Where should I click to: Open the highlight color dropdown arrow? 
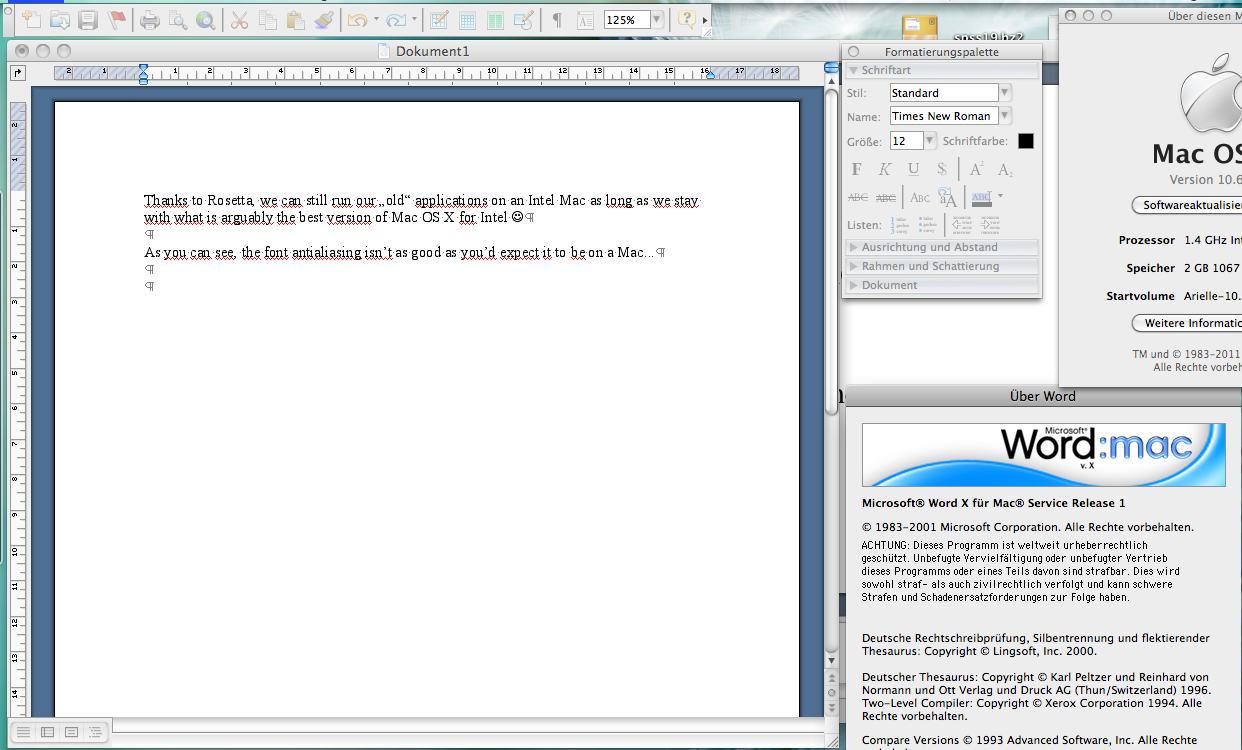pos(1000,196)
